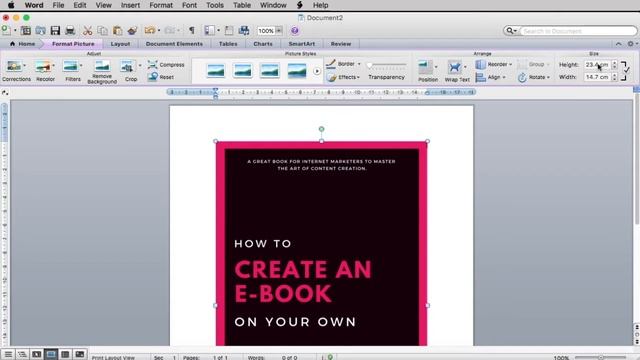Open the Toolbox icon
The image size is (640, 360).
[x=229, y=30]
